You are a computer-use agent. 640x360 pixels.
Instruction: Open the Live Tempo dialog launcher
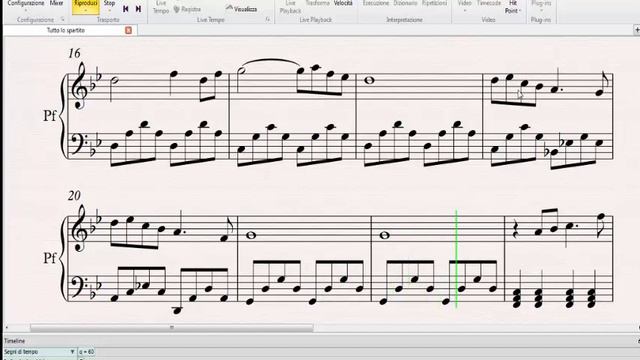[x=268, y=19]
